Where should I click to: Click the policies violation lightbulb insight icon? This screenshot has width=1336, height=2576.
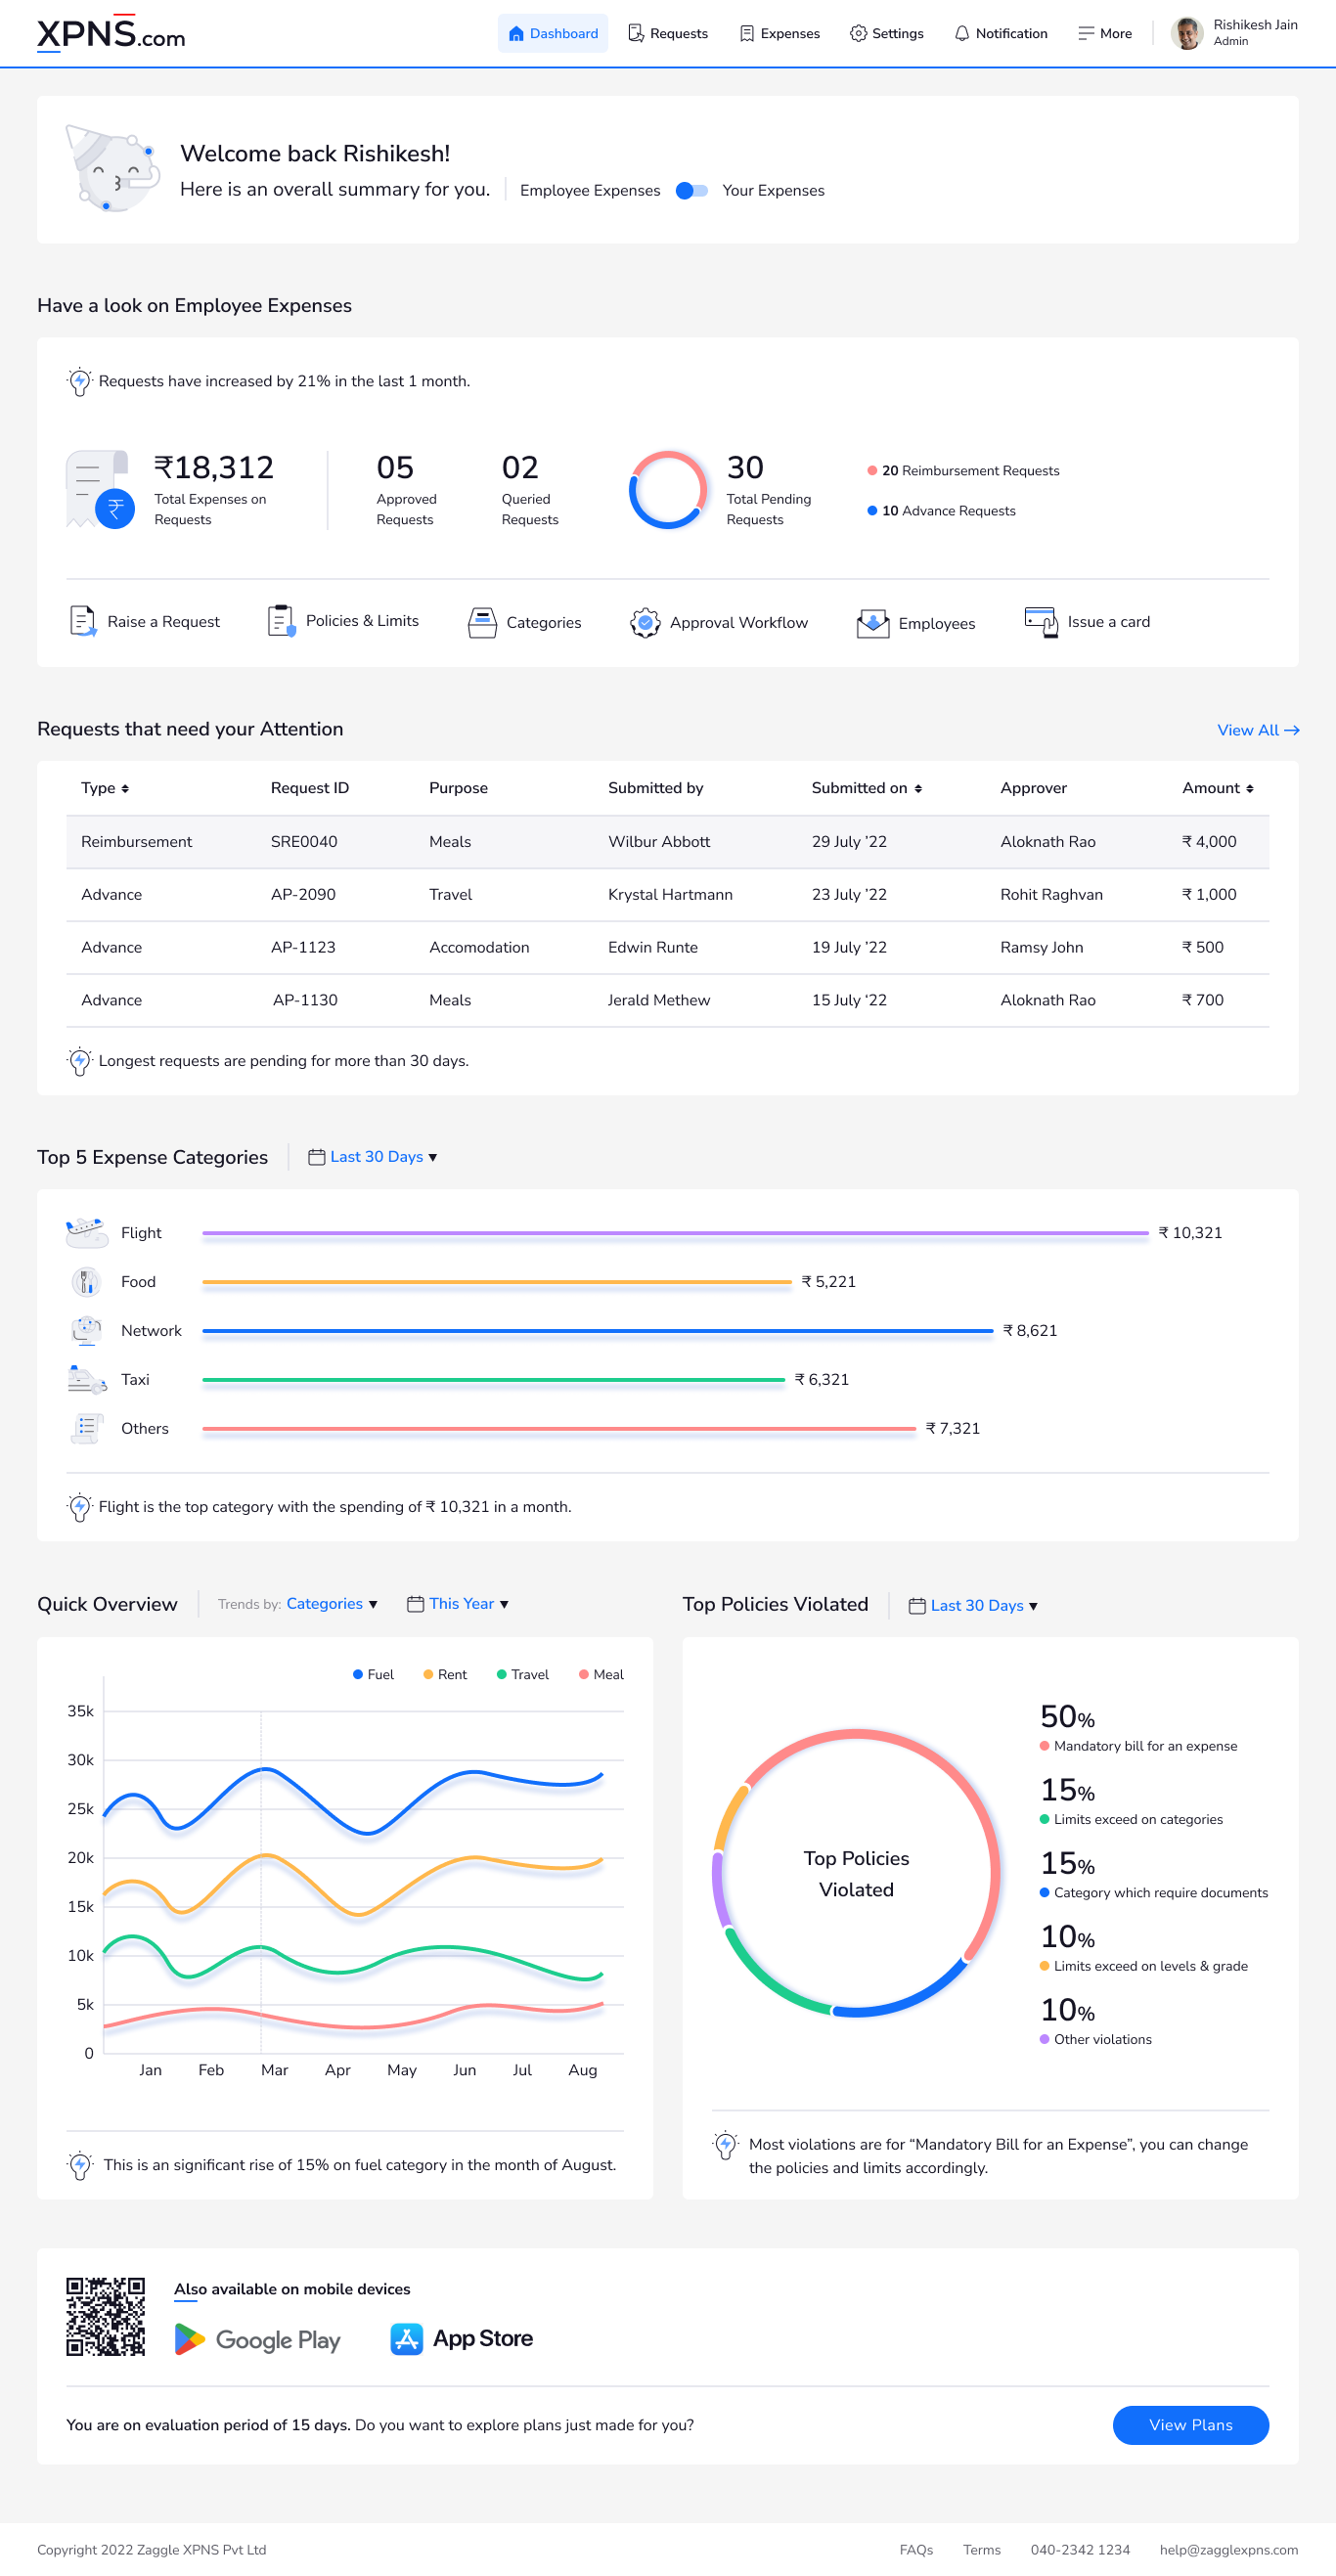[x=726, y=2145]
